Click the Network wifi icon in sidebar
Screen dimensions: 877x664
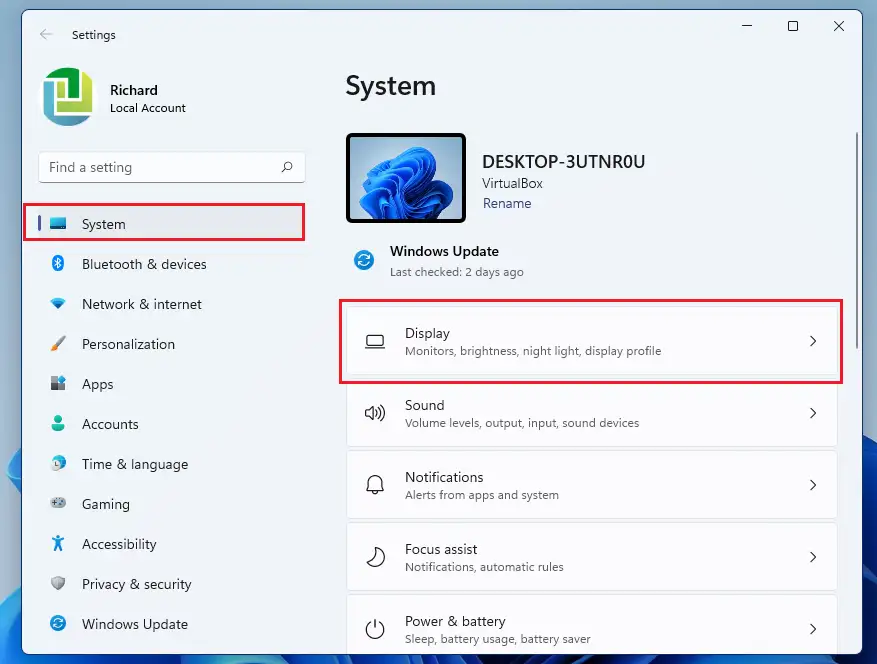(58, 304)
